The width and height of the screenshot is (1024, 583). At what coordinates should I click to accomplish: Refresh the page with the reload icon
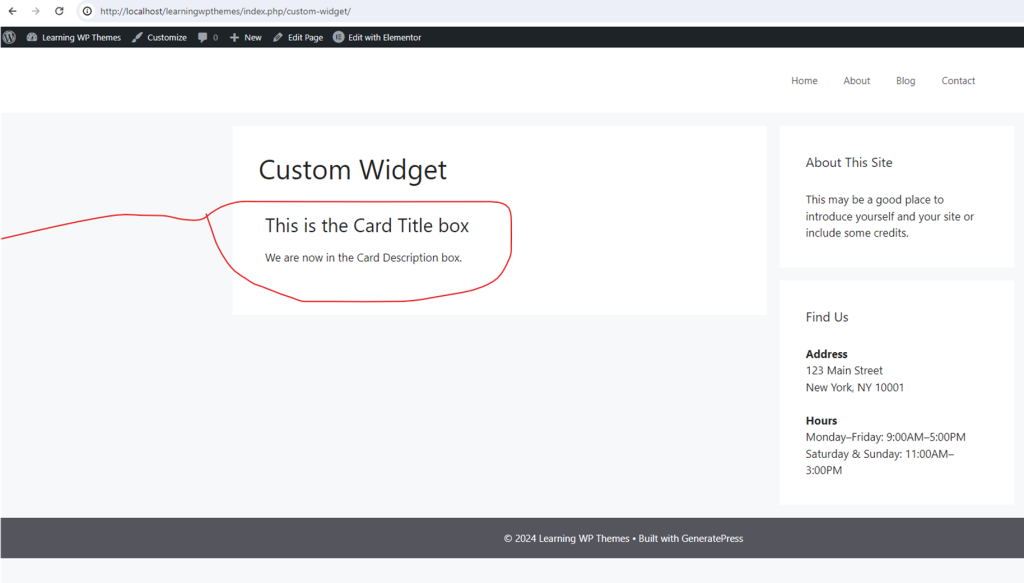57,12
